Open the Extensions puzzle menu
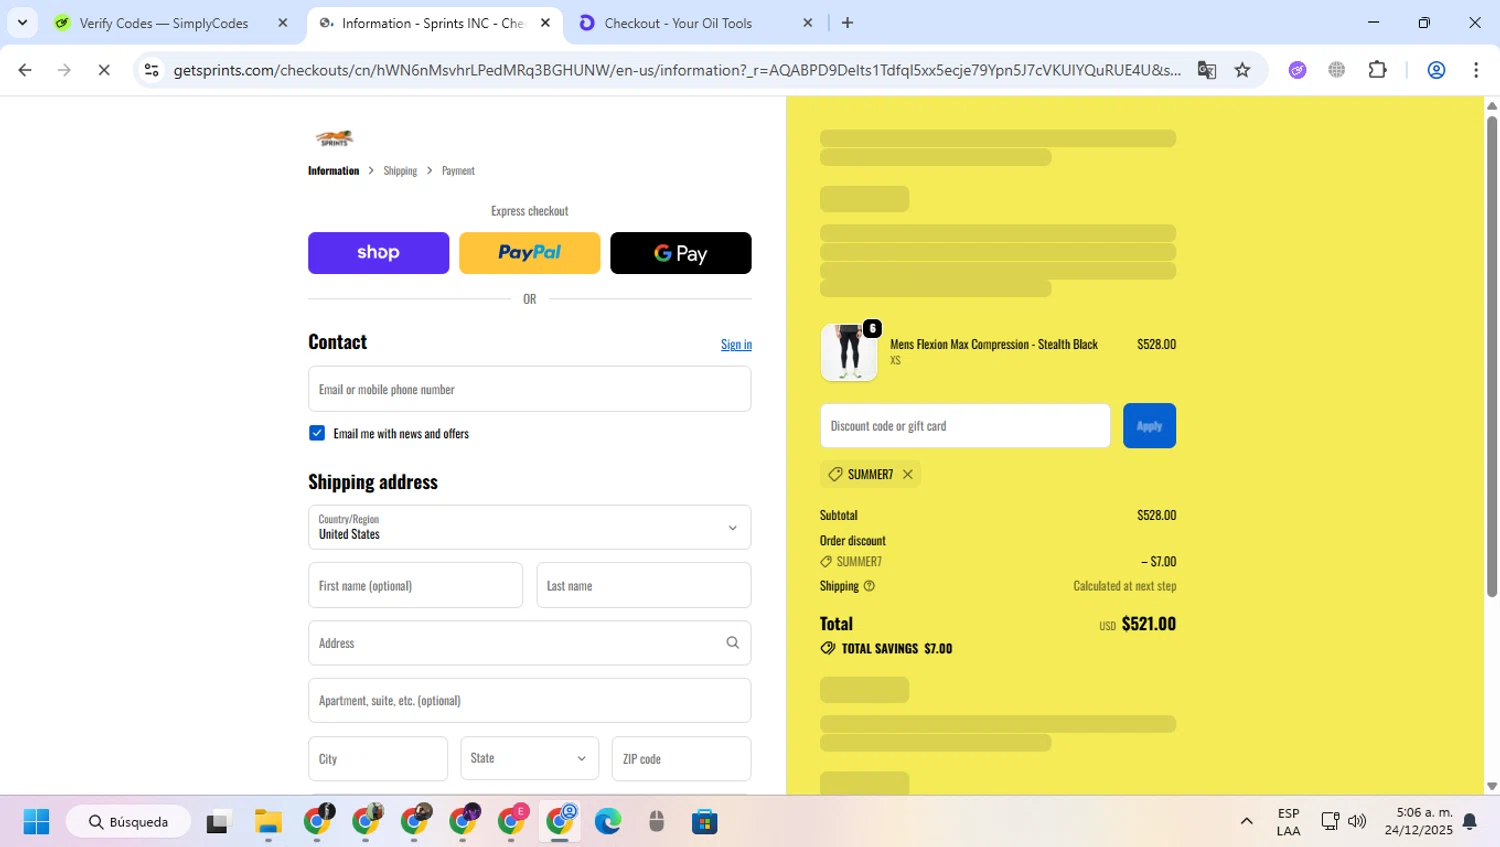Screen dimensions: 1500x847 coord(1377,70)
